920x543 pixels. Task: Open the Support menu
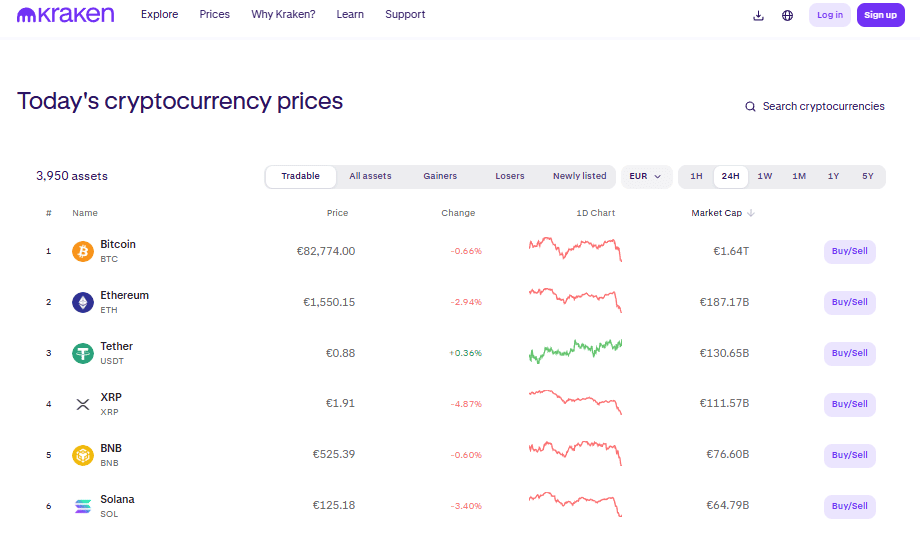(x=405, y=14)
